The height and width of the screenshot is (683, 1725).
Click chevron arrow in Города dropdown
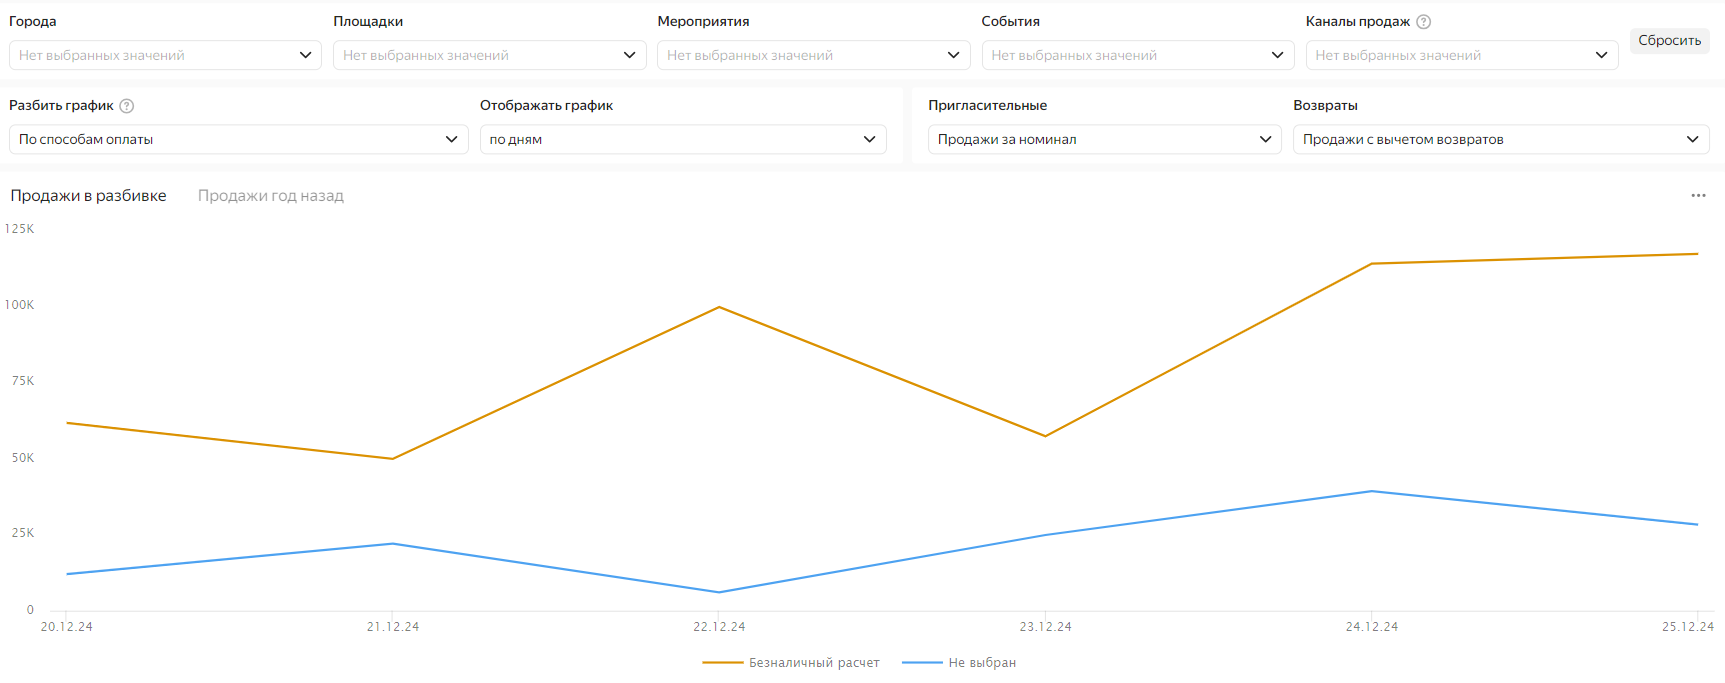(x=305, y=55)
